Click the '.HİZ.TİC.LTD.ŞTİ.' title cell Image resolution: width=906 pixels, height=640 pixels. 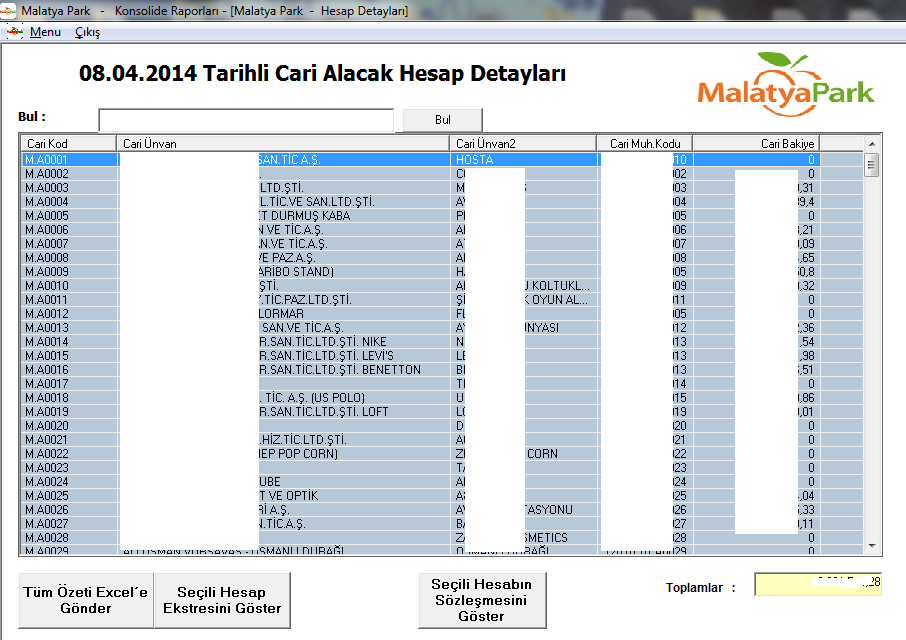(x=303, y=440)
